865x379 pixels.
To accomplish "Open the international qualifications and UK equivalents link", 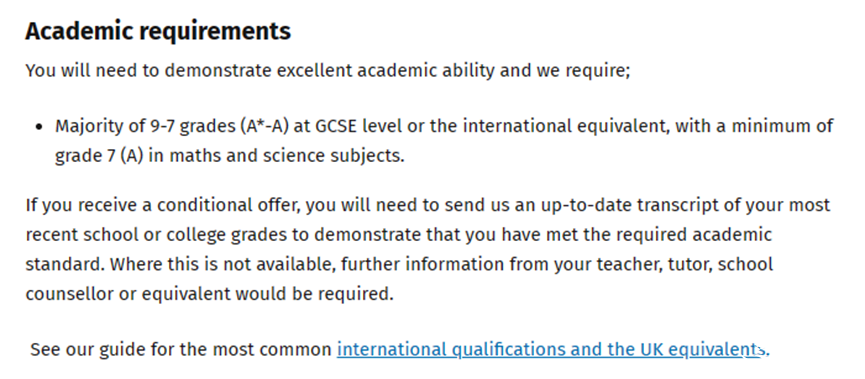I will click(x=553, y=349).
